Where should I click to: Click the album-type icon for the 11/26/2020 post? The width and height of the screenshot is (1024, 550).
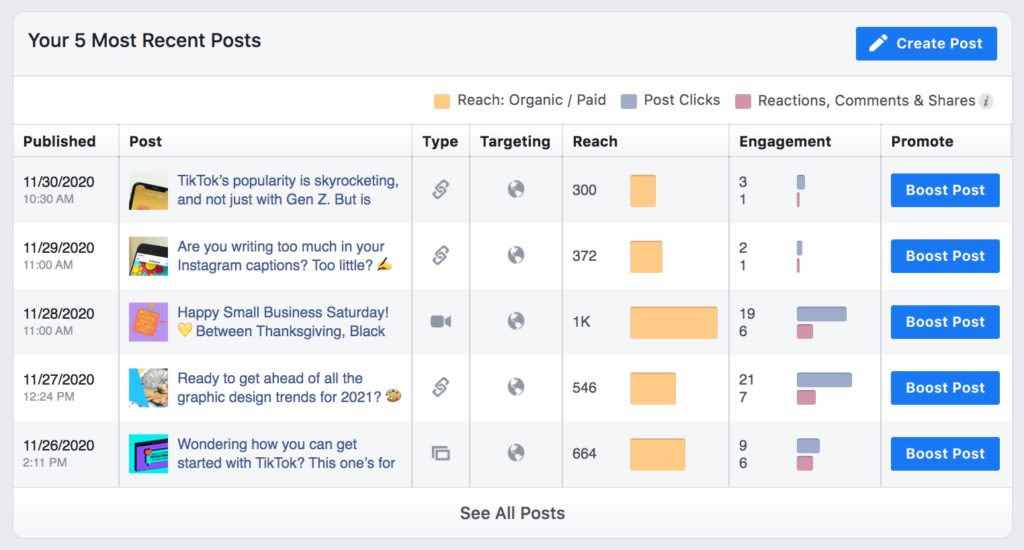coord(441,453)
